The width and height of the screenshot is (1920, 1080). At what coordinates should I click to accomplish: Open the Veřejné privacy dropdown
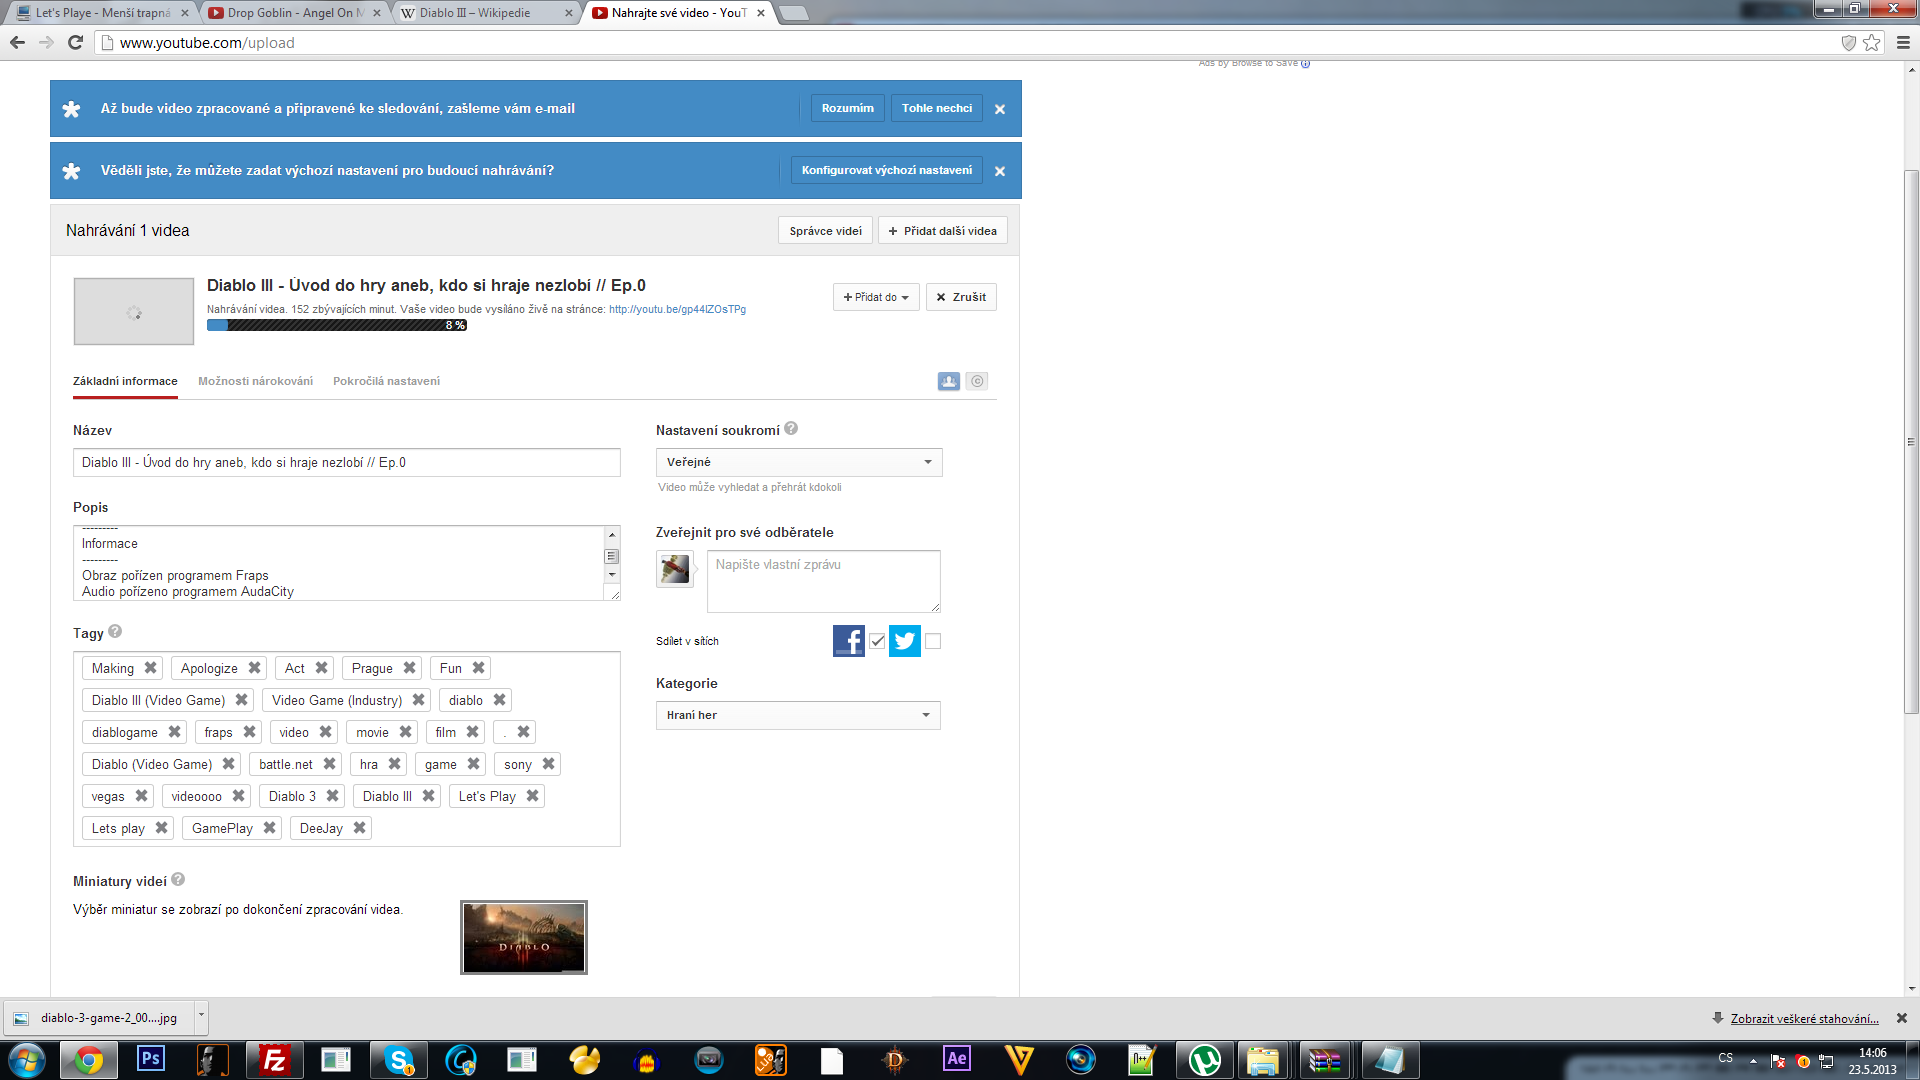[798, 462]
